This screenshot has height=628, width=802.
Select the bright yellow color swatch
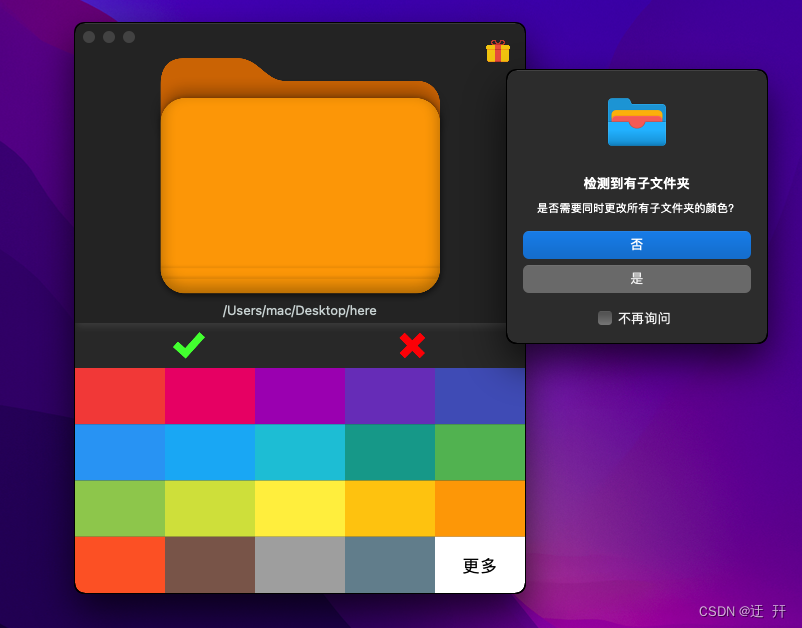pyautogui.click(x=299, y=509)
